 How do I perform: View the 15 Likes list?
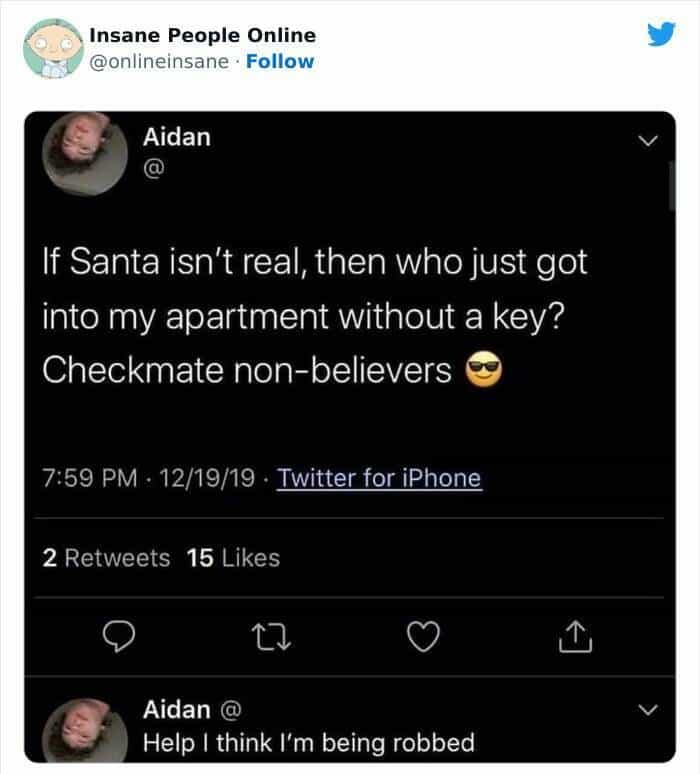(x=233, y=558)
